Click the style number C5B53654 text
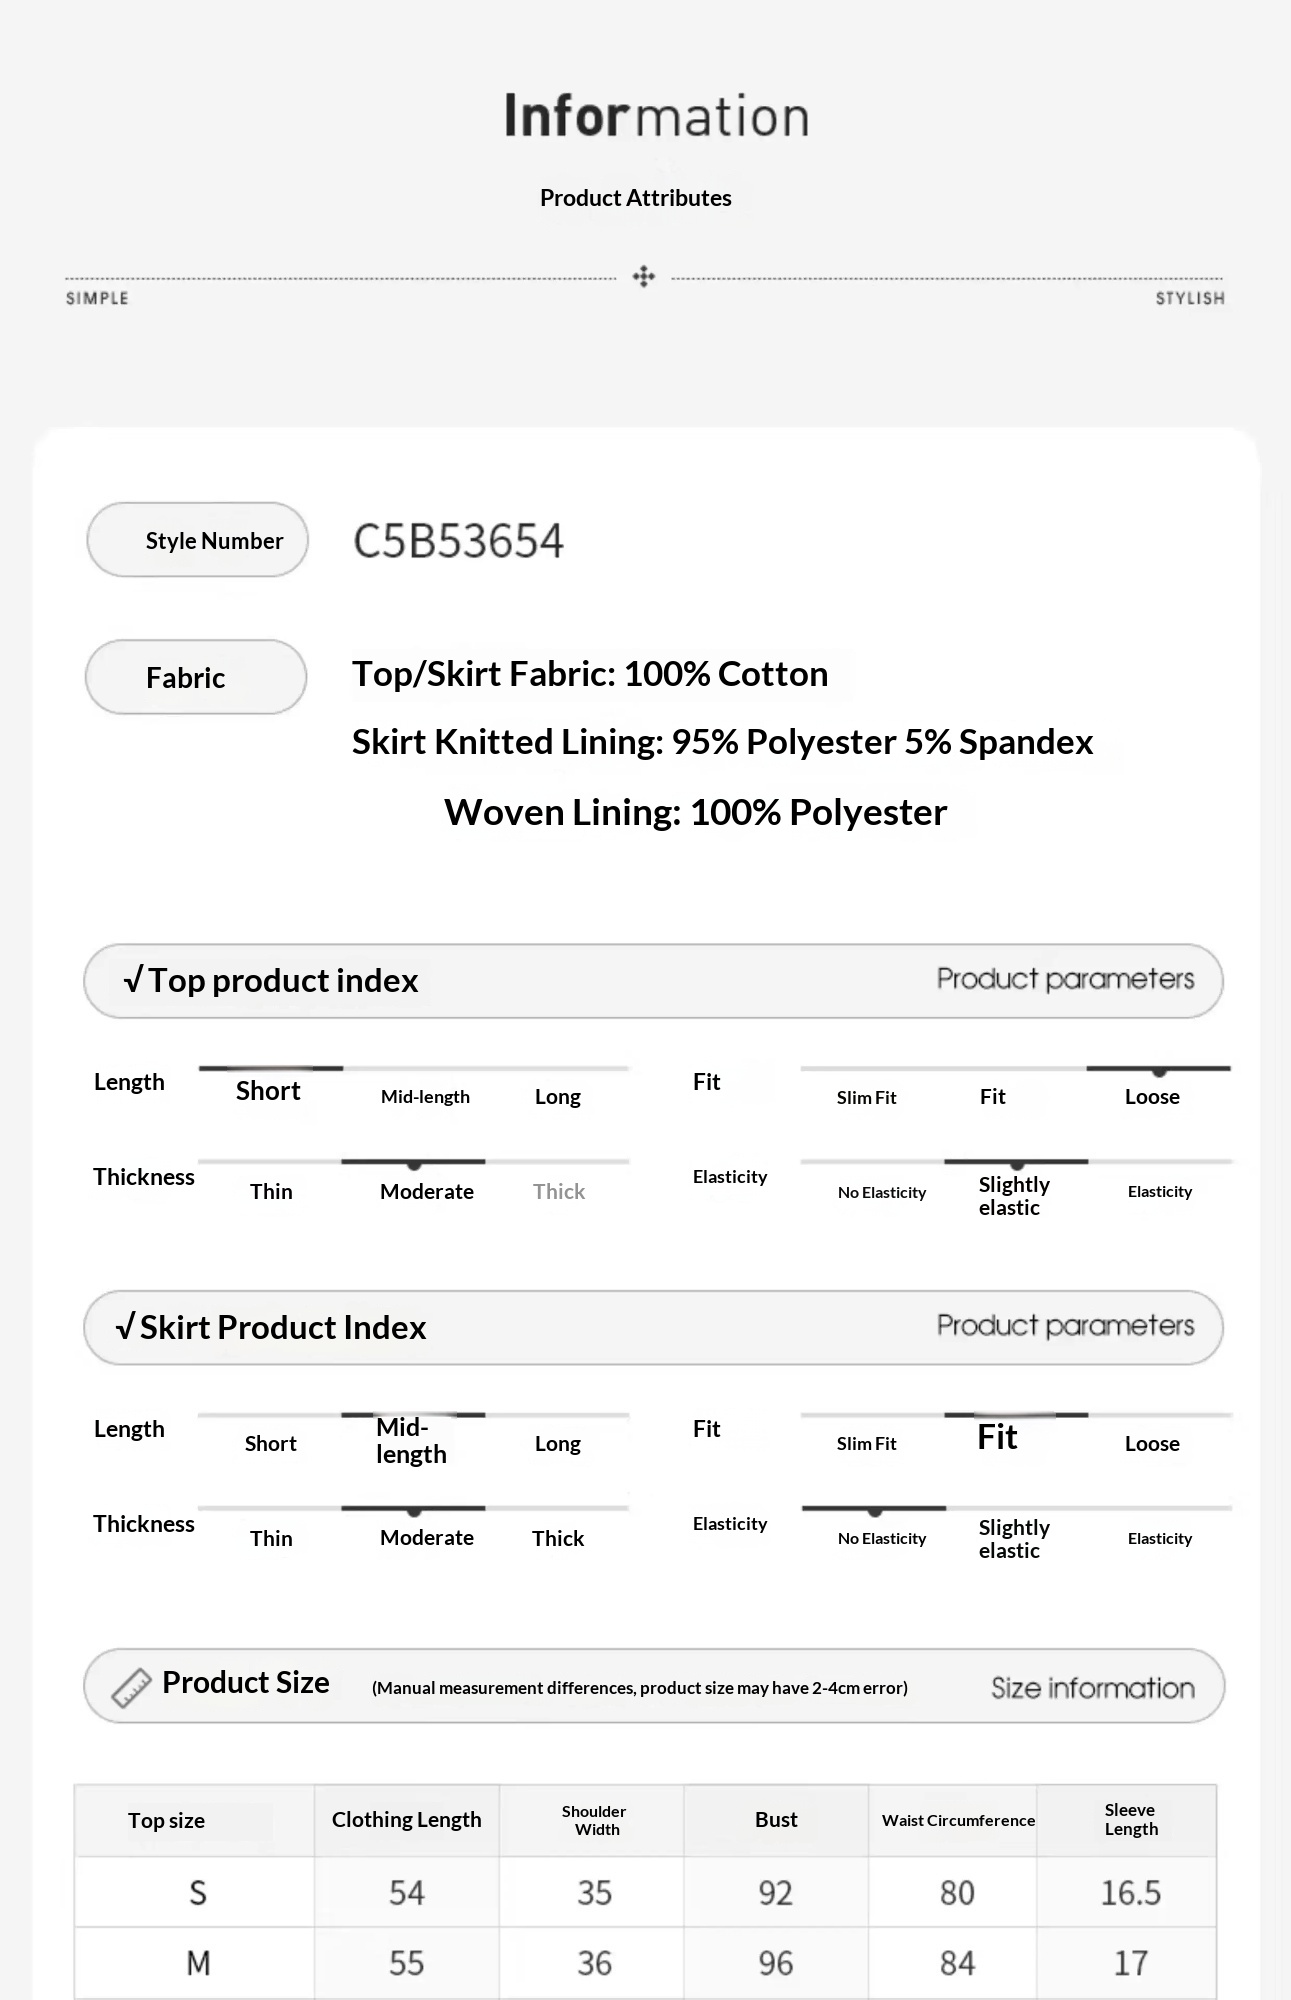 point(458,541)
